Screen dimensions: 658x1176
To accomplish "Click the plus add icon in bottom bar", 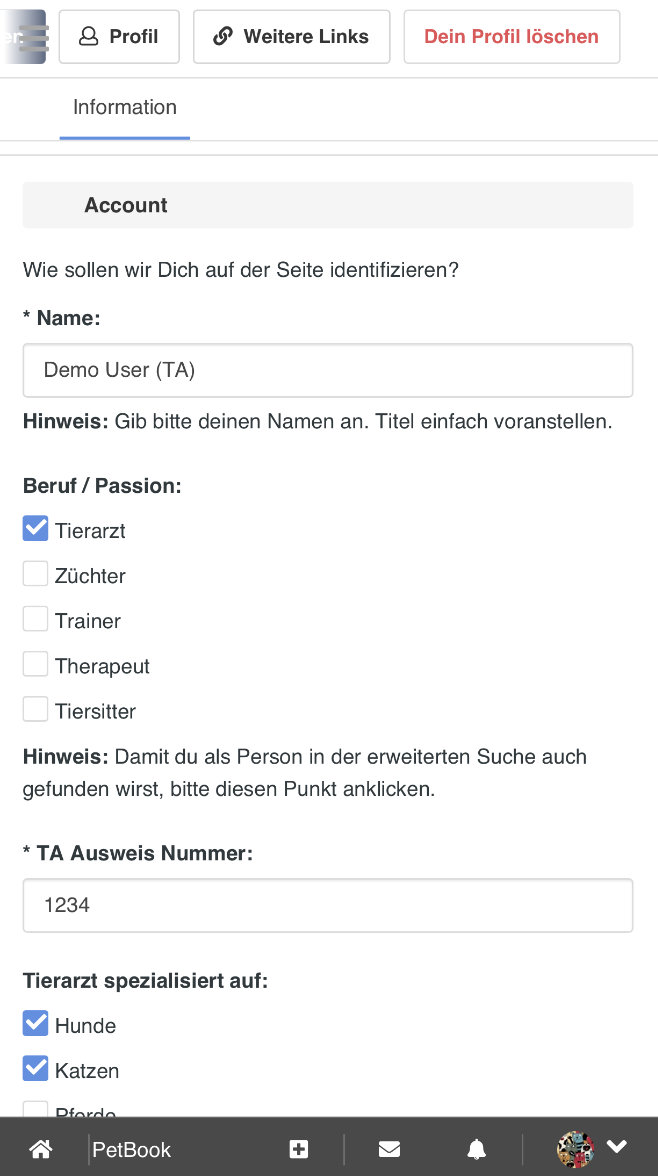I will 299,1148.
